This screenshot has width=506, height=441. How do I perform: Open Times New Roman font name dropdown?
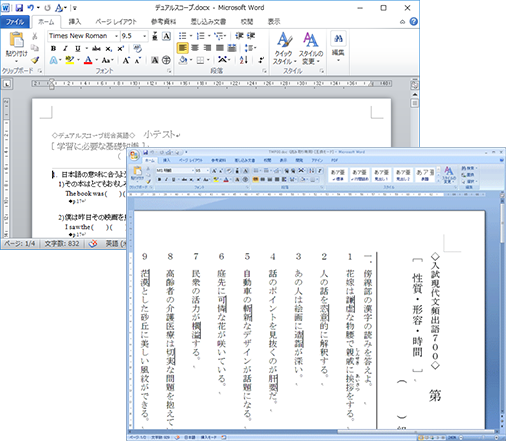pyautogui.click(x=116, y=36)
